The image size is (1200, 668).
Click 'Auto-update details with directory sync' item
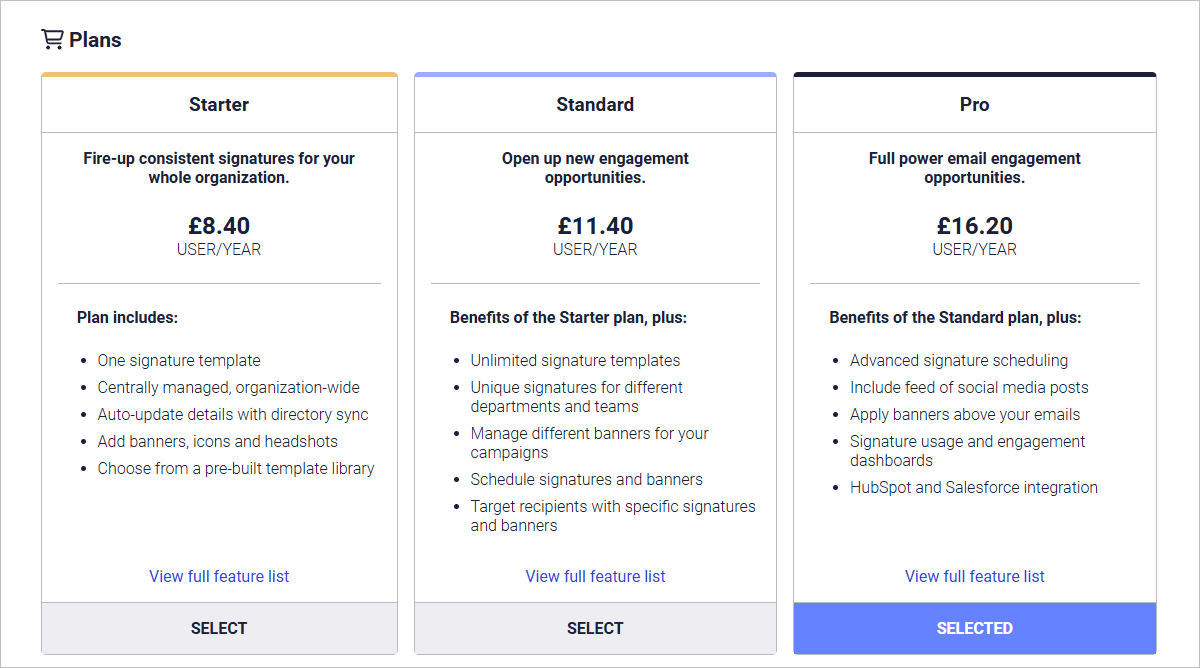coord(233,415)
